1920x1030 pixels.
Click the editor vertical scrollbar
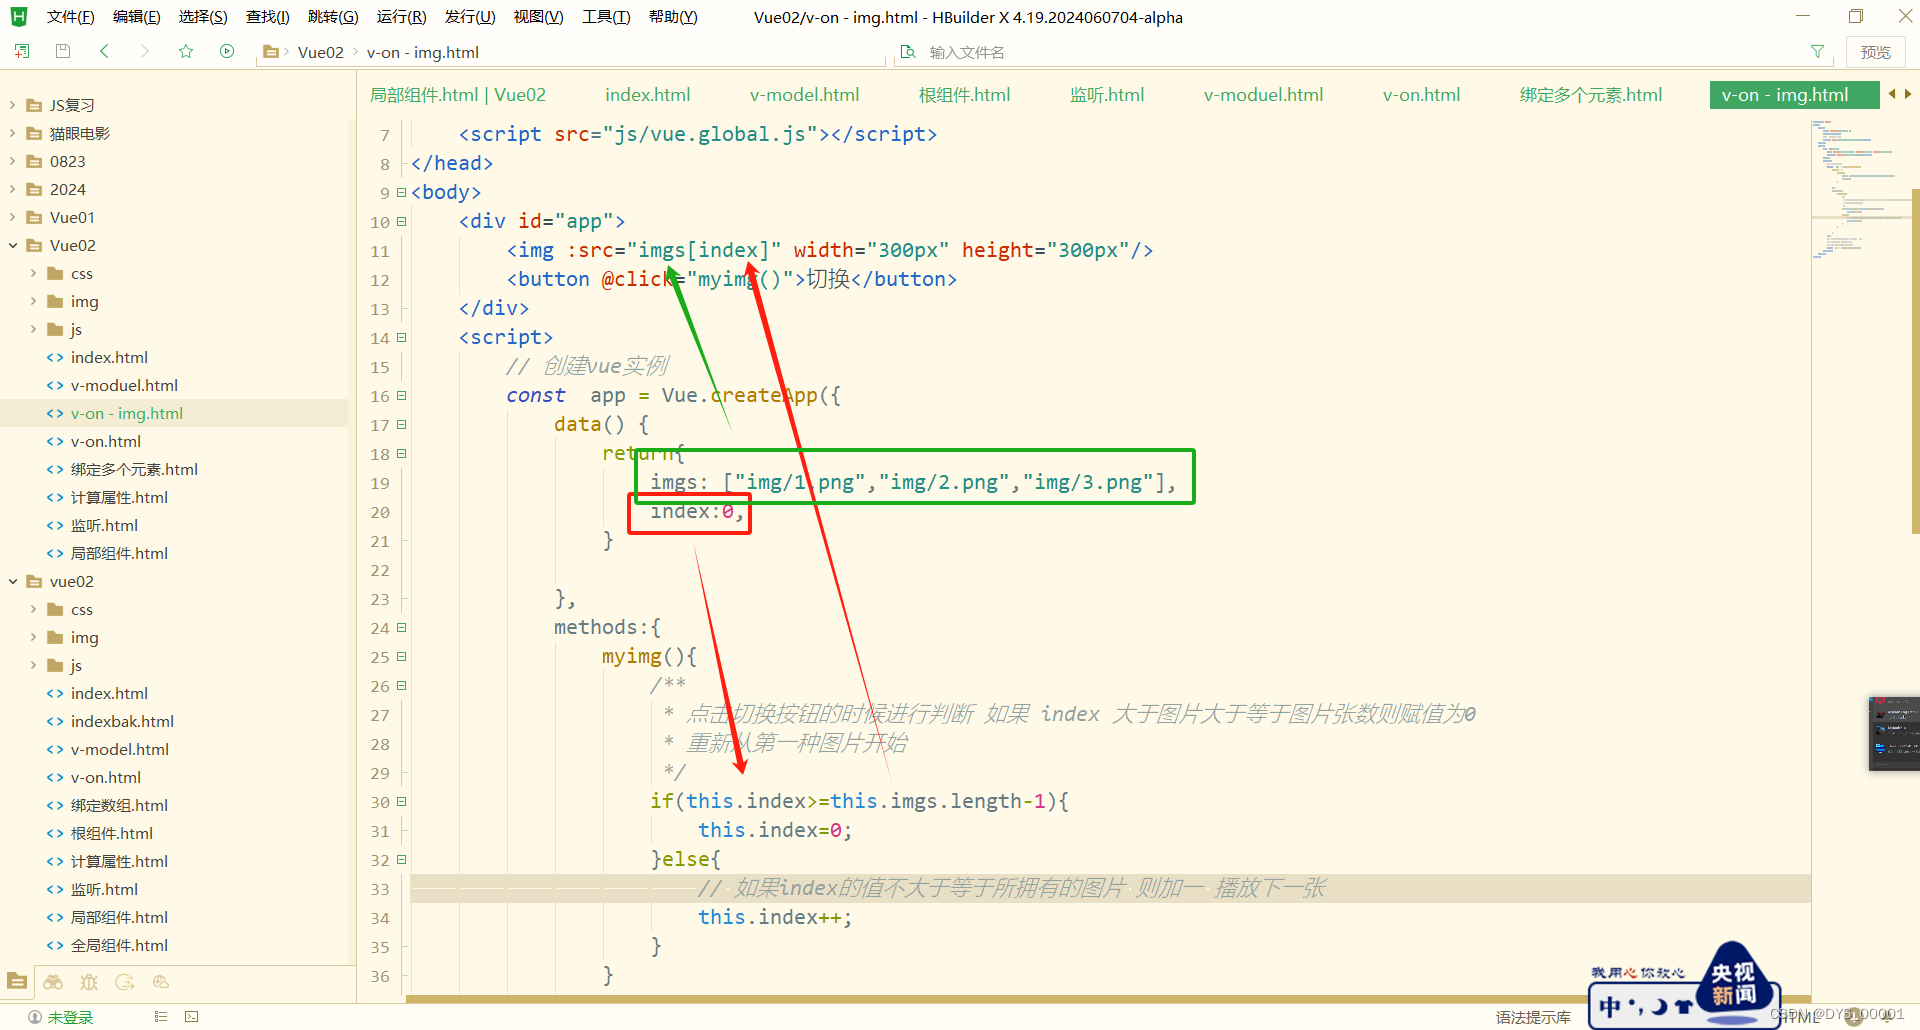click(1915, 362)
